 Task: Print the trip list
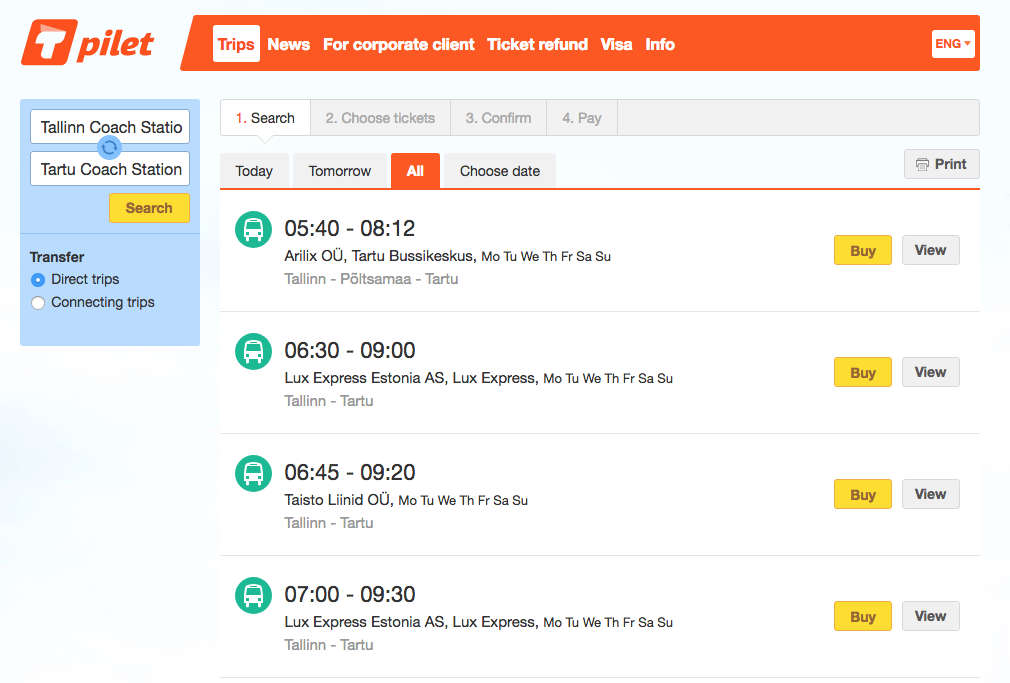942,164
